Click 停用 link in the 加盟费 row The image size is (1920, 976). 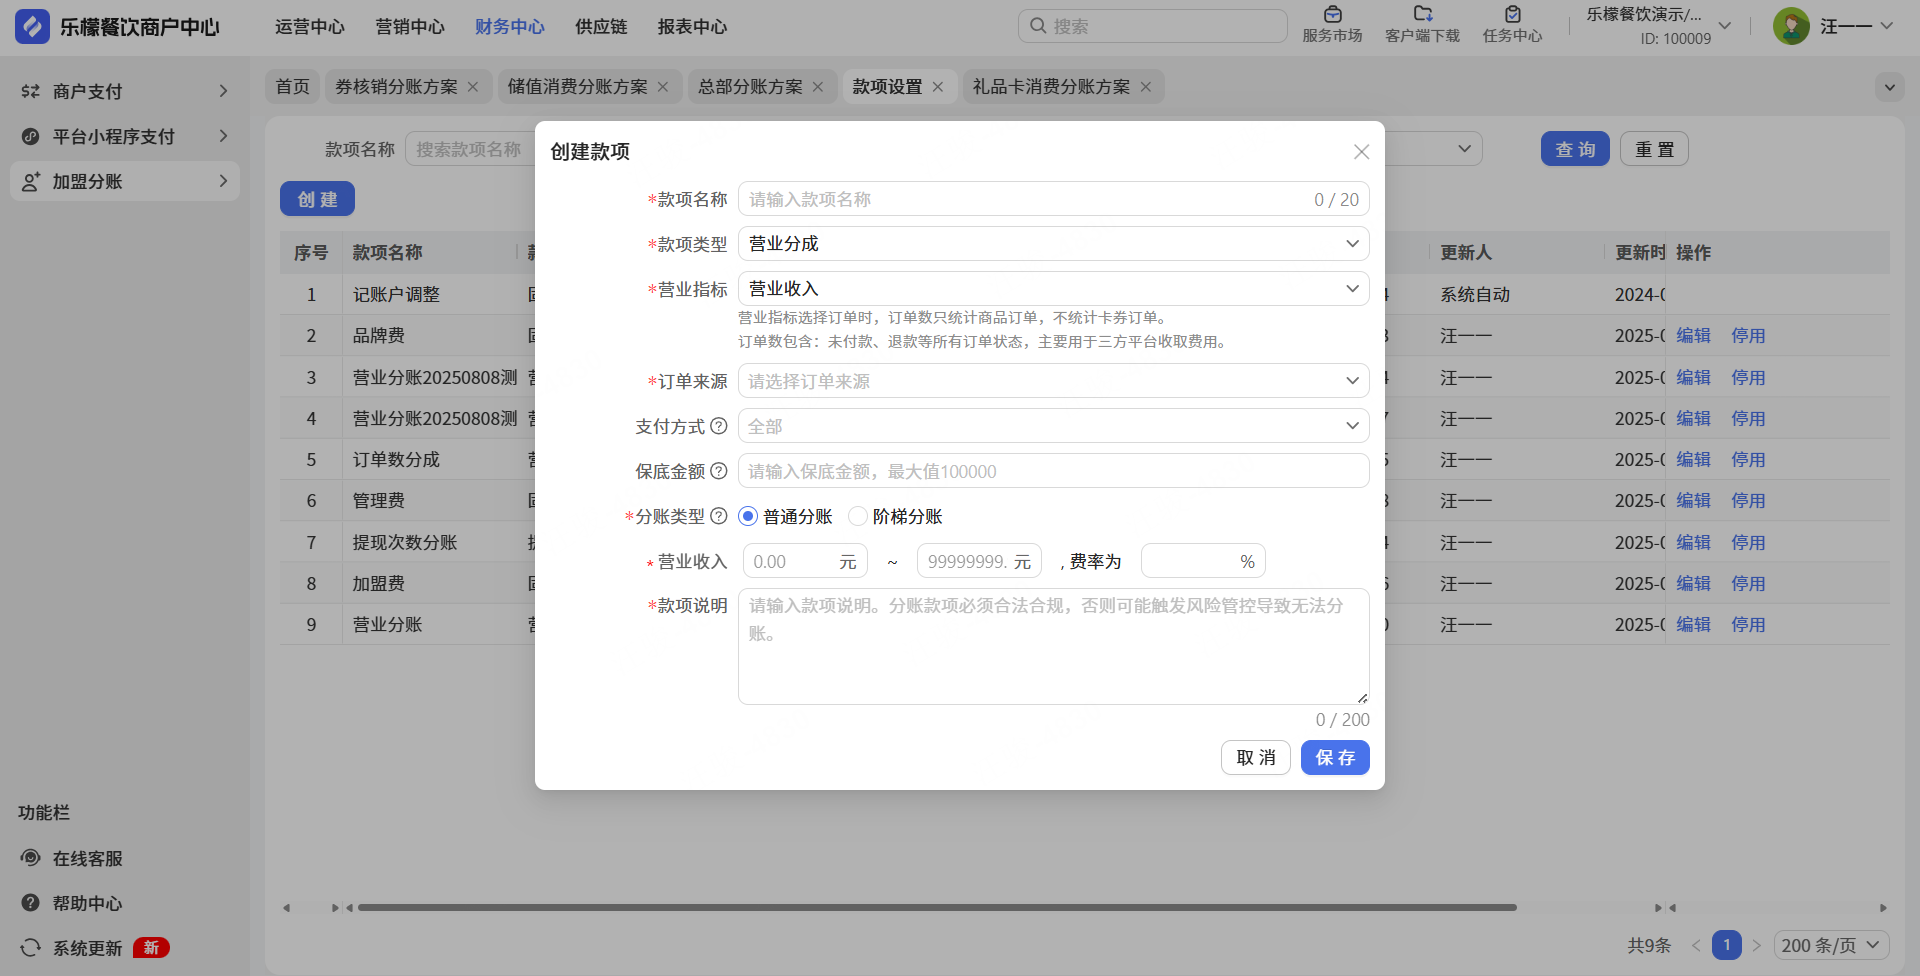pyautogui.click(x=1748, y=583)
